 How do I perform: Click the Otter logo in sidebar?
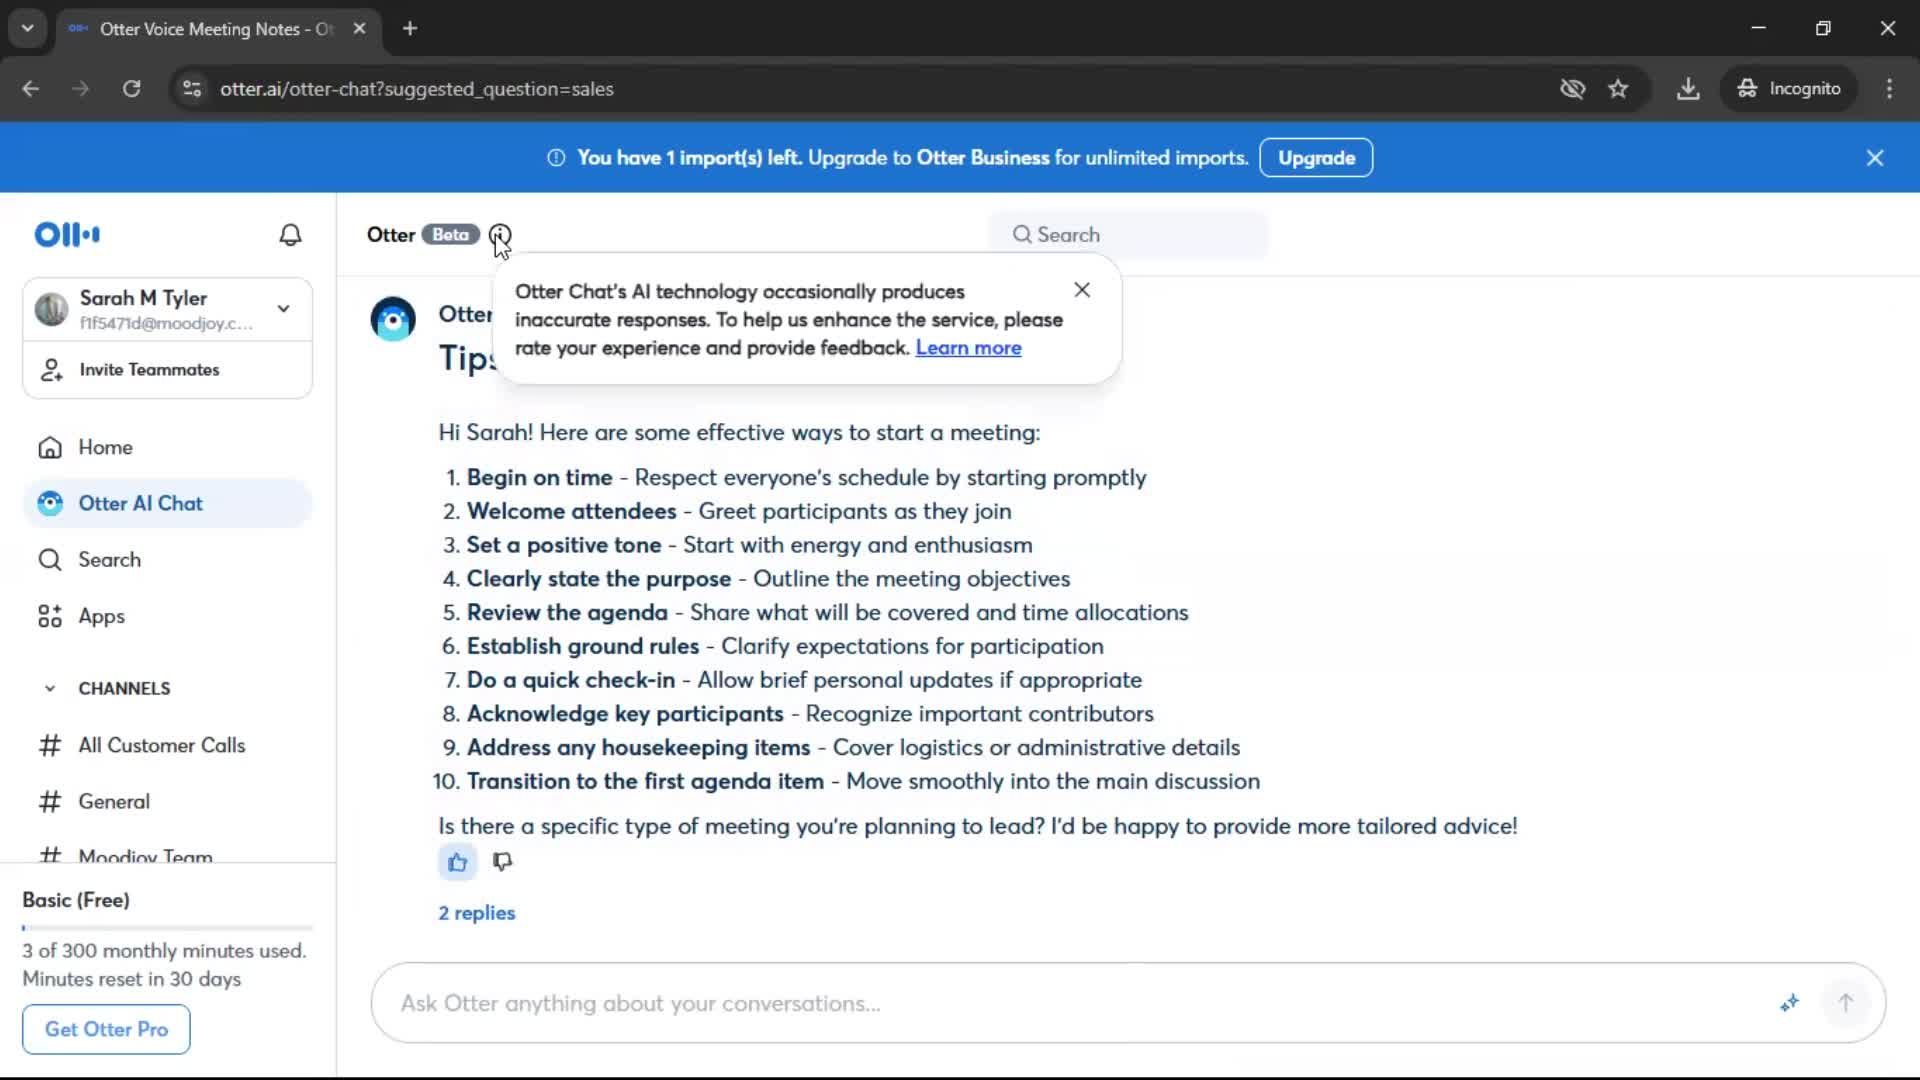coord(67,235)
